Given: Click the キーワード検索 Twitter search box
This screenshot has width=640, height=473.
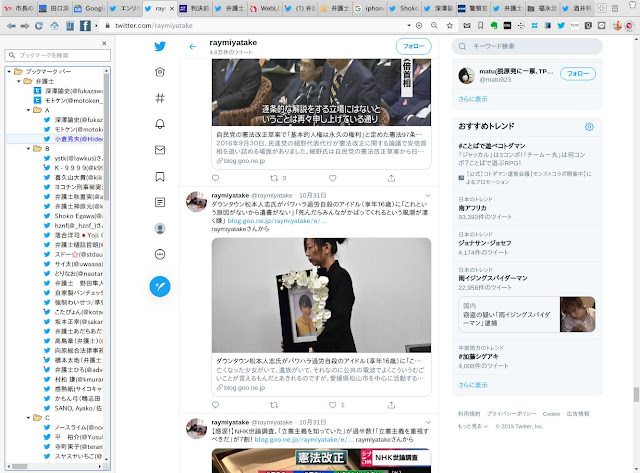Looking at the screenshot, I should point(527,46).
